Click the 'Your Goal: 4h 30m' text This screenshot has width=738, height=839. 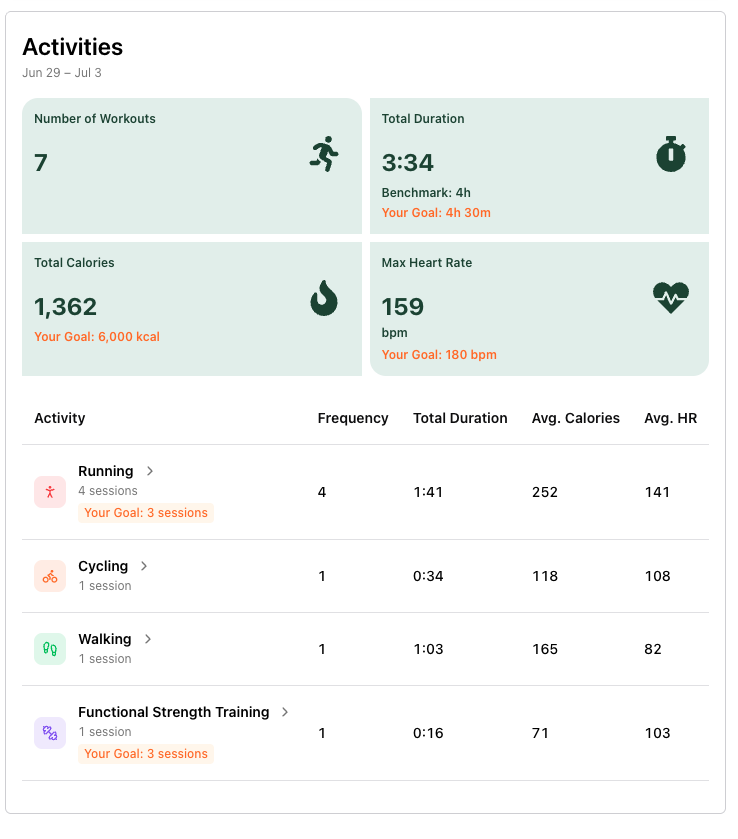436,213
